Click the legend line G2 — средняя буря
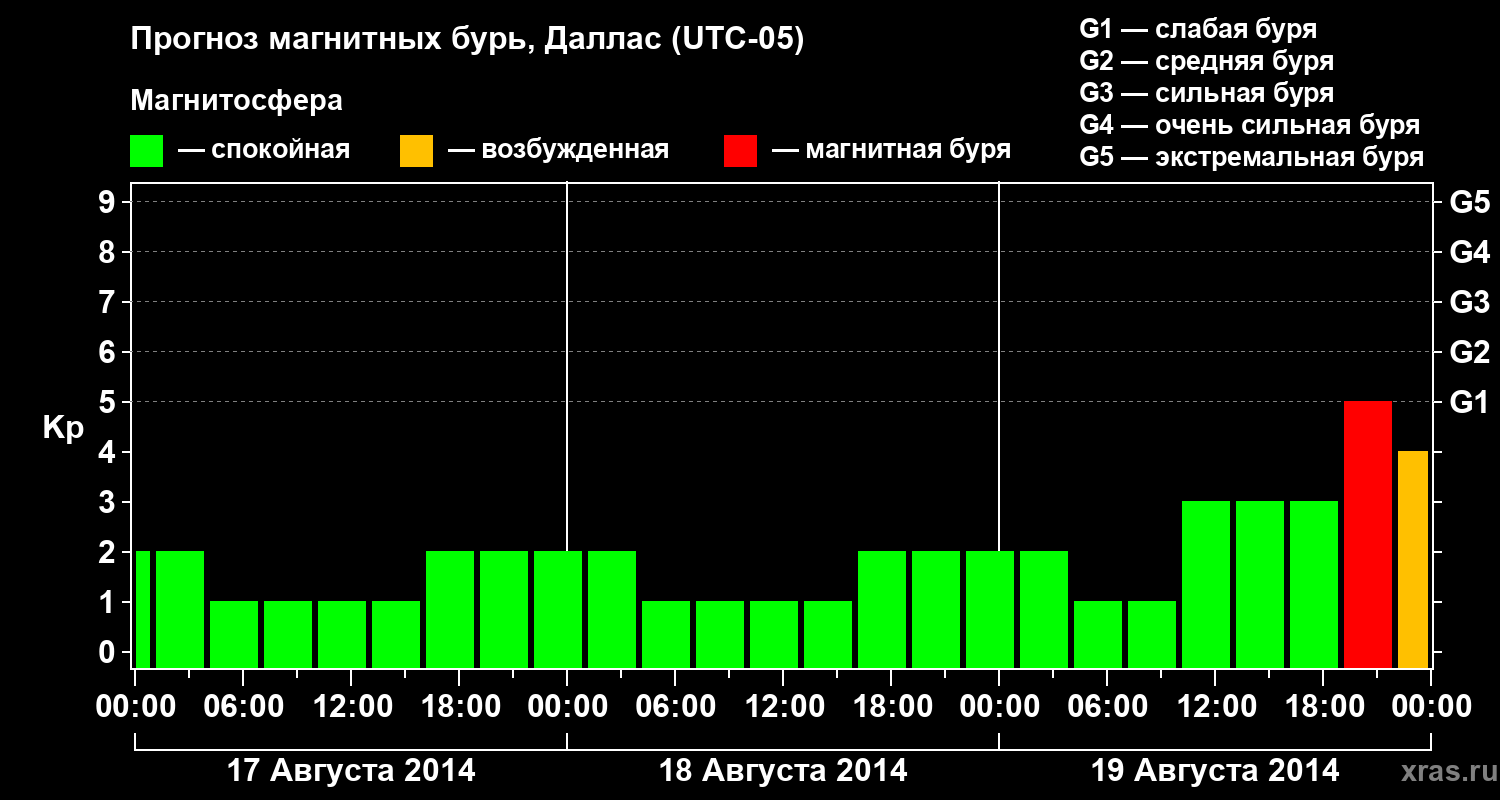The height and width of the screenshot is (800, 1500). click(1207, 61)
